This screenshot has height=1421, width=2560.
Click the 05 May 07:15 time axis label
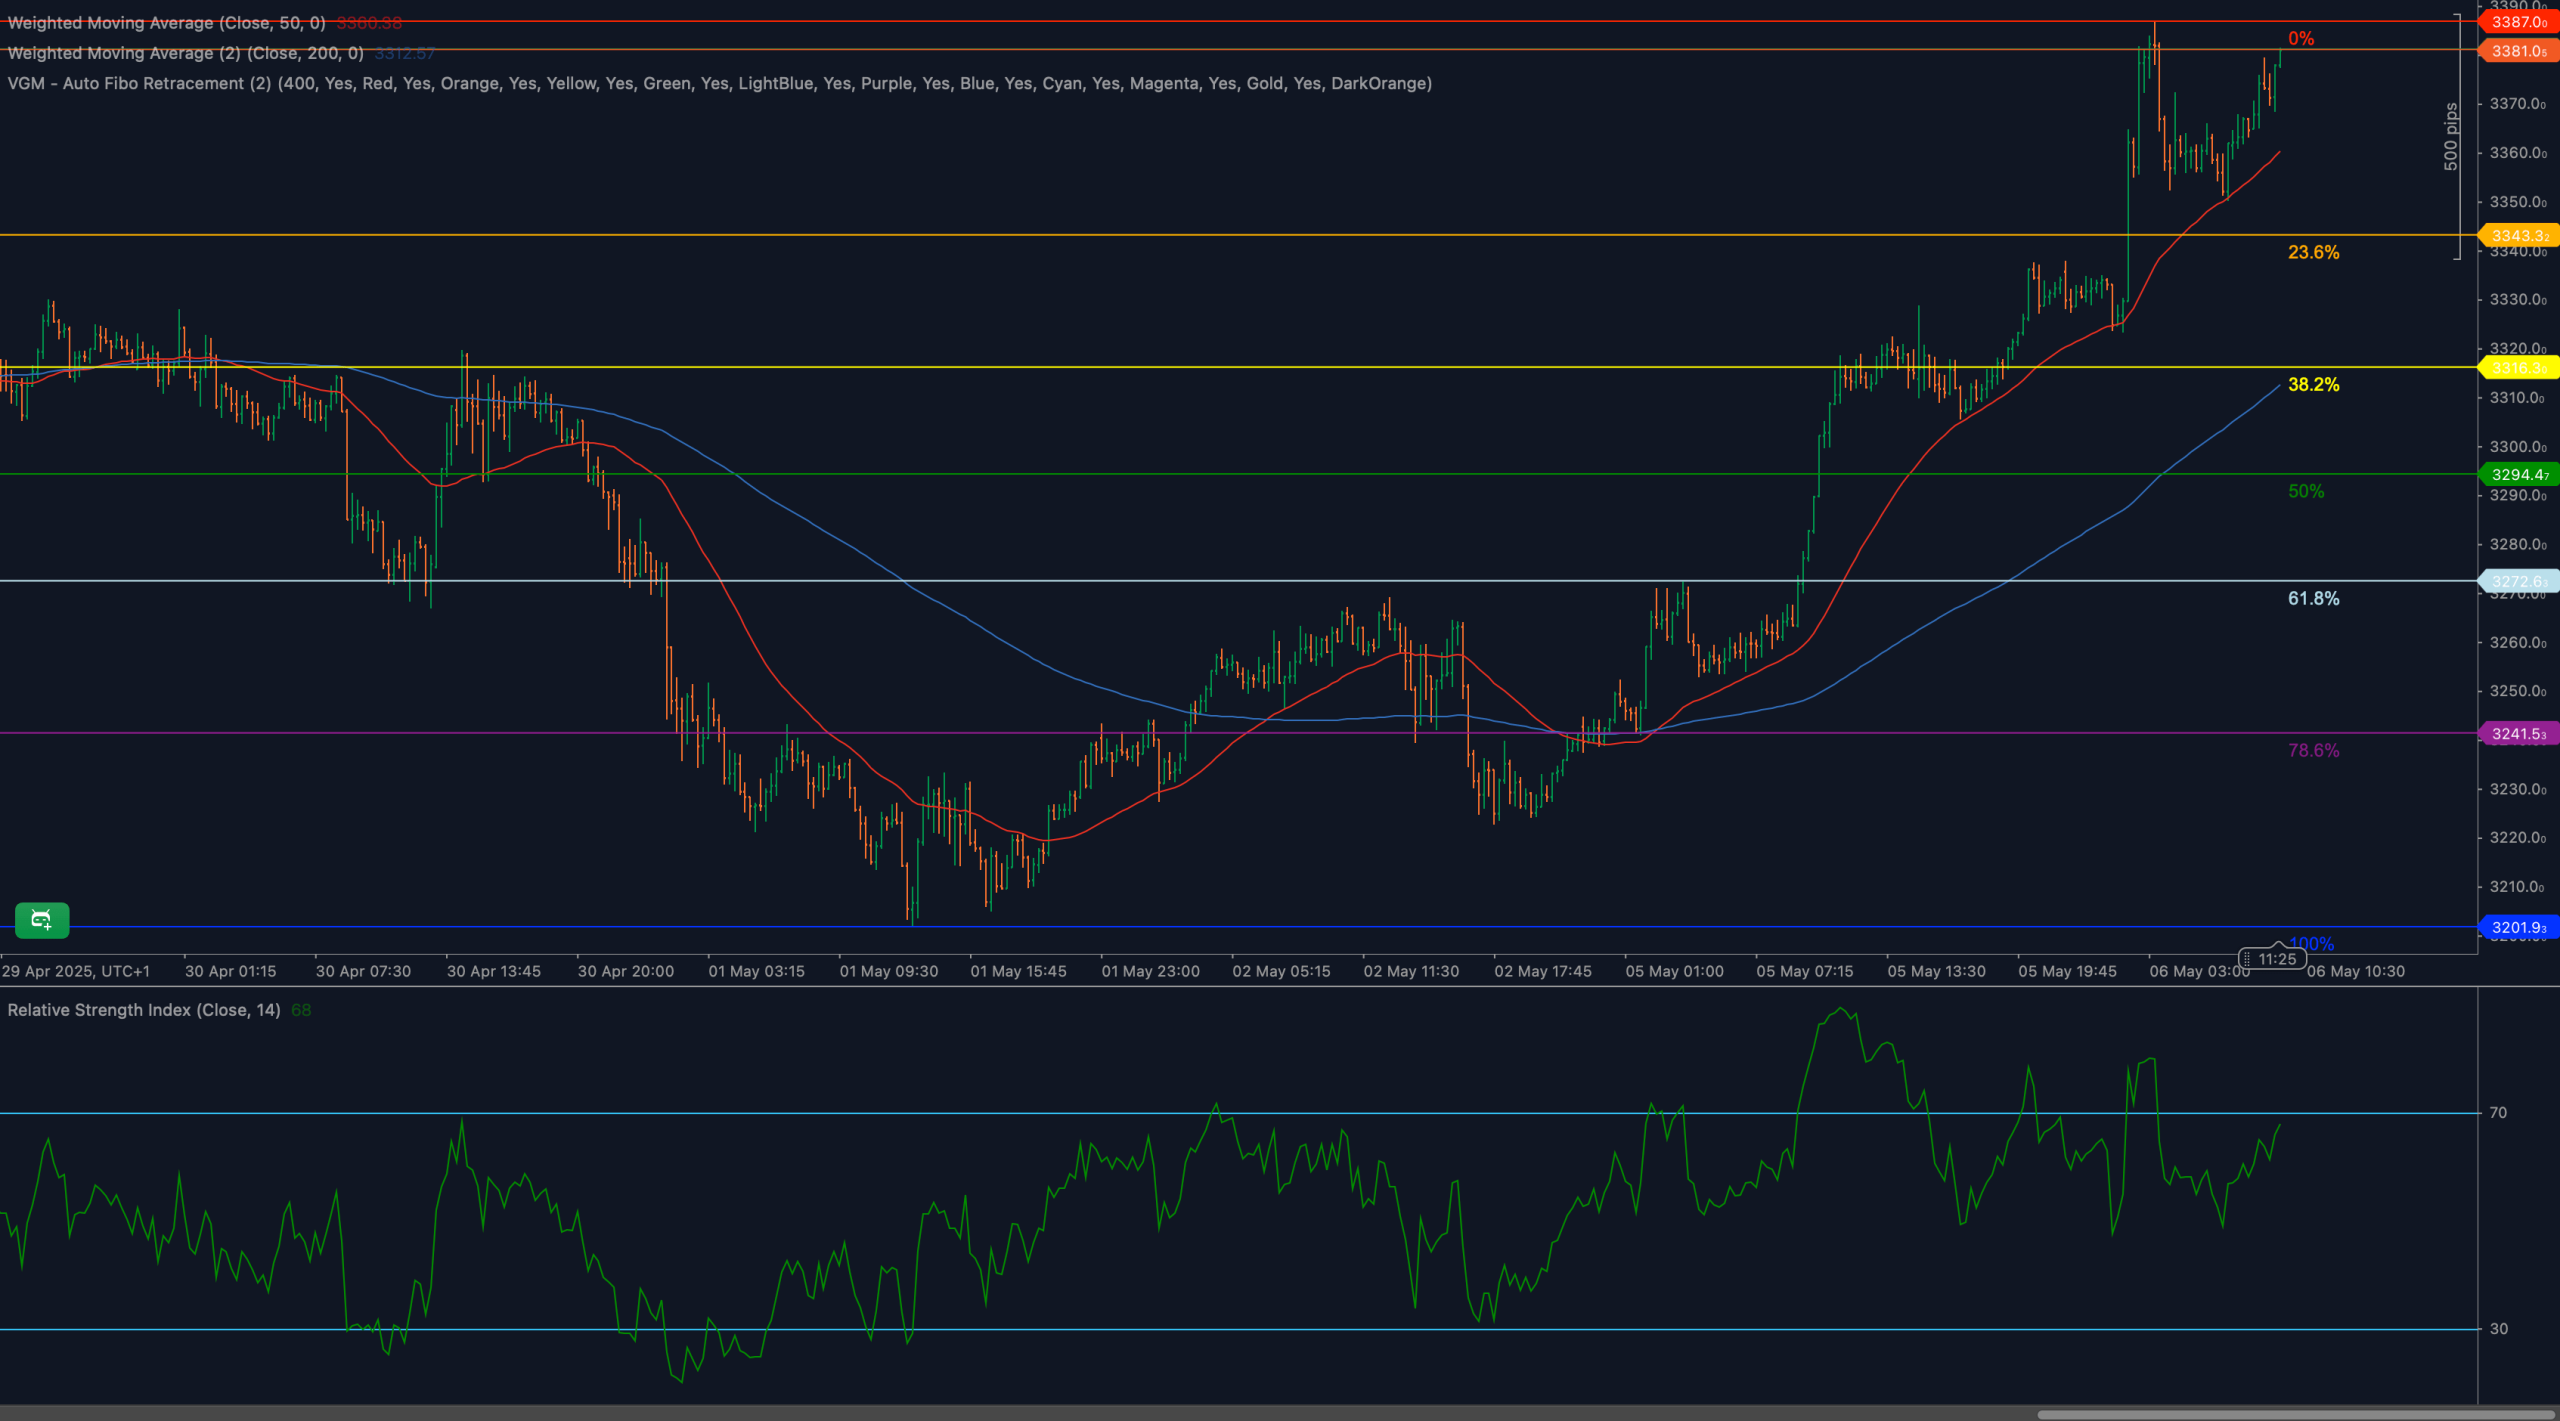[x=1804, y=971]
